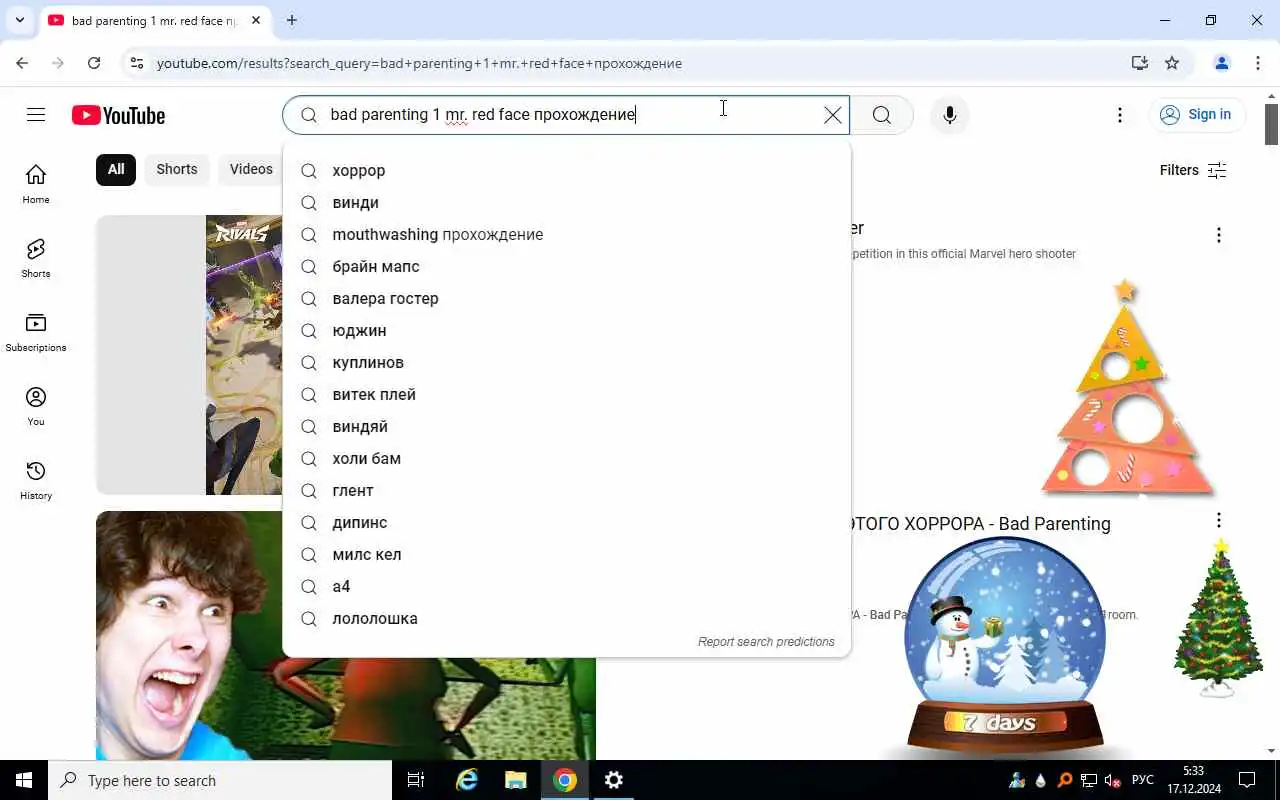Go back with browser back arrow
1280x800 pixels.
[22, 63]
